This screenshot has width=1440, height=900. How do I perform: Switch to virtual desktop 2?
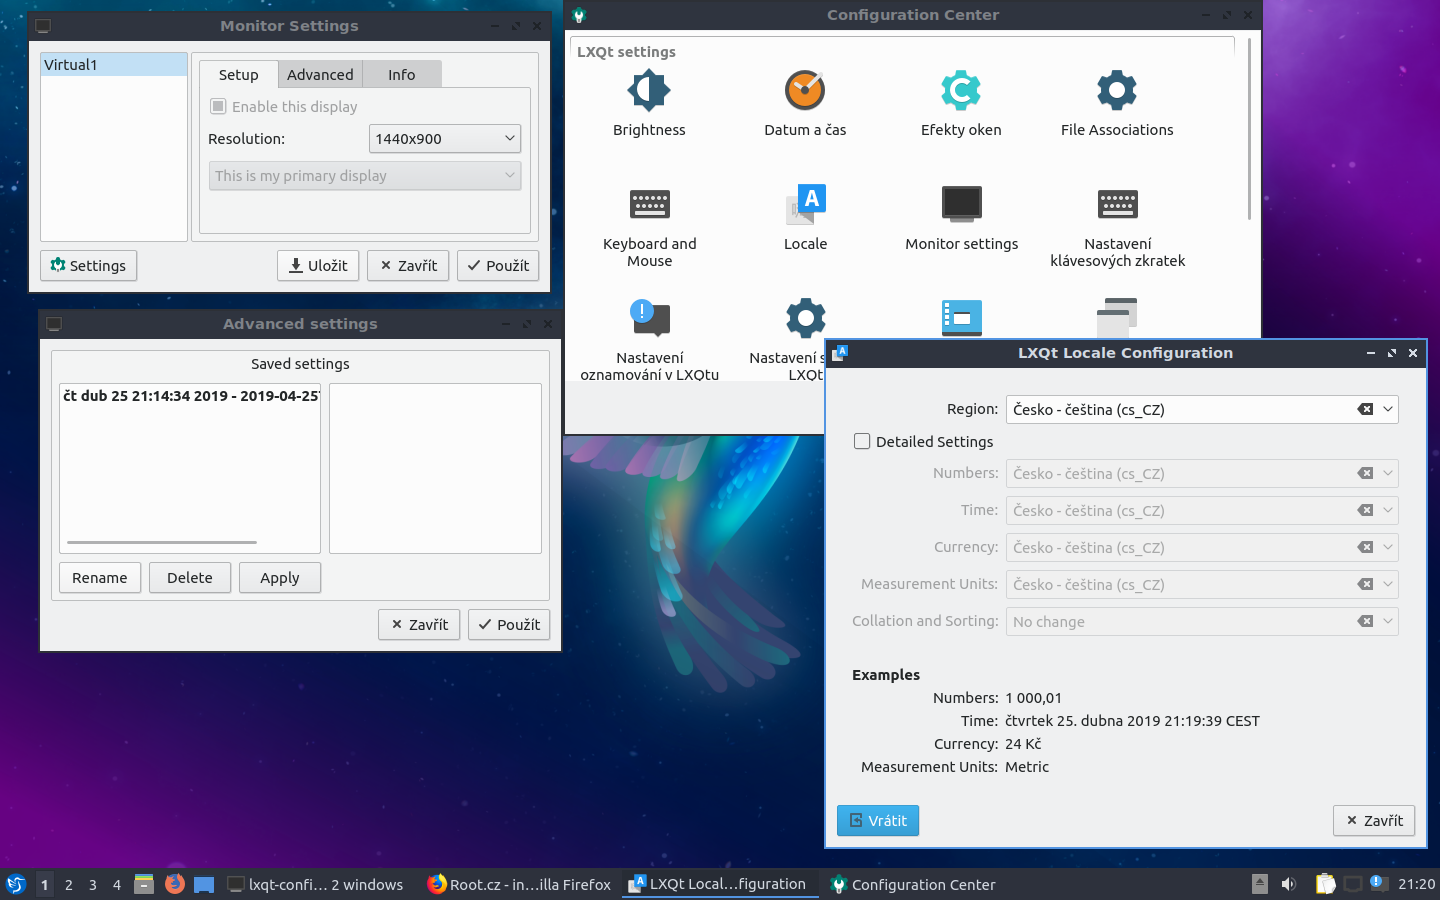(x=69, y=884)
